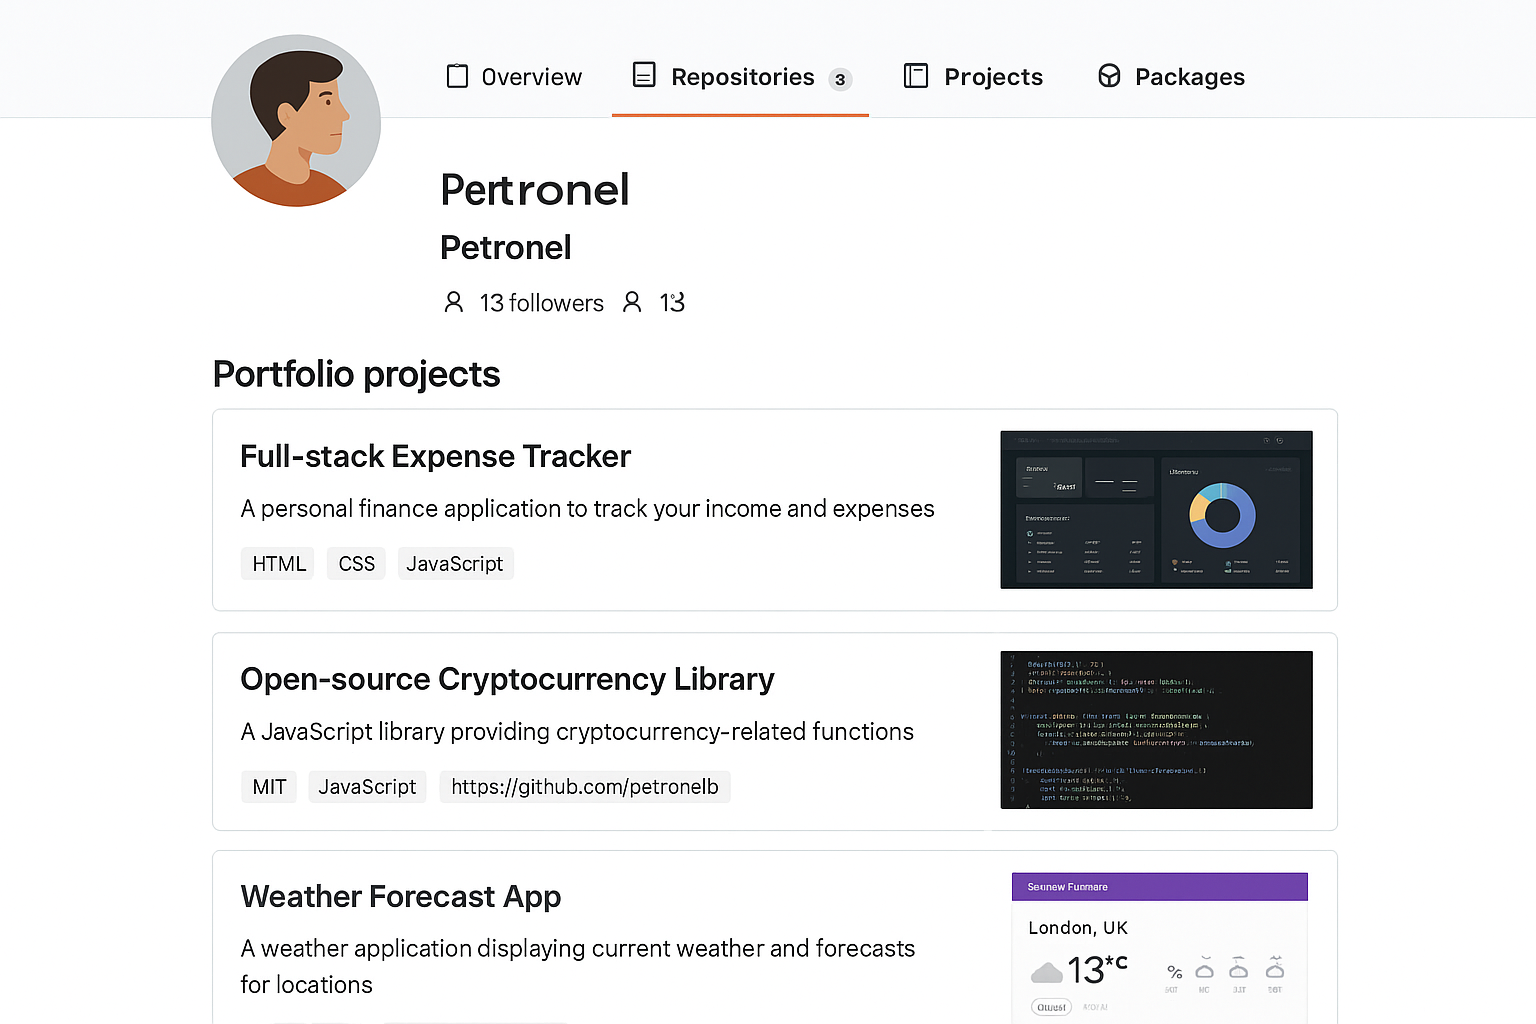
Task: Select the MIT license badge
Action: [268, 786]
